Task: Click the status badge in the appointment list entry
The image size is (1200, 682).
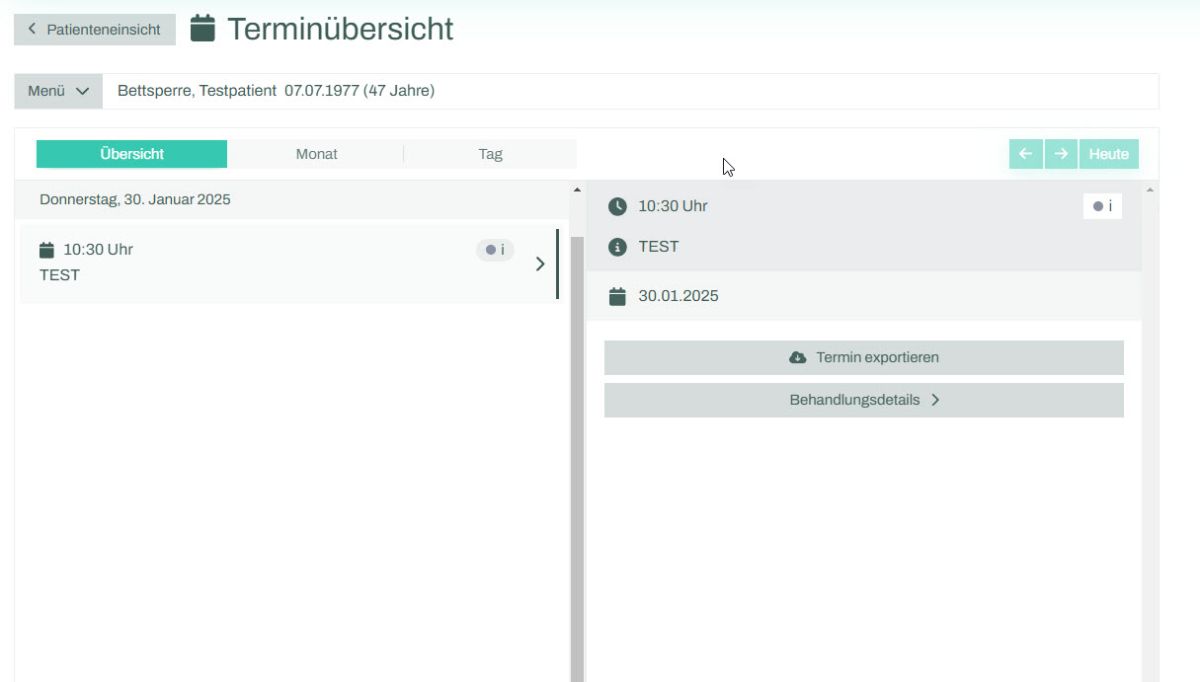Action: click(x=495, y=250)
